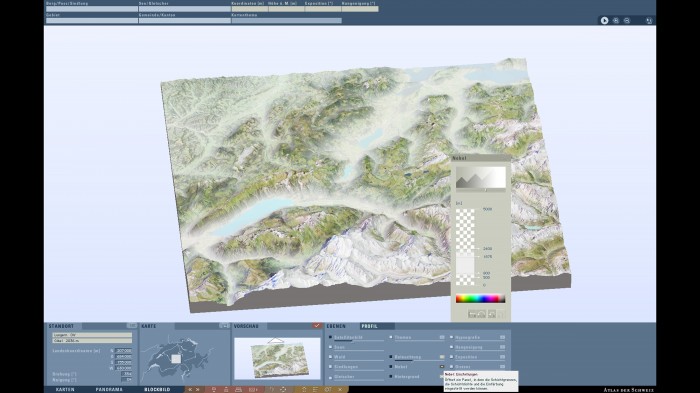The height and width of the screenshot is (393, 700).
Task: Open the Hintergrund settings icon
Action: click(x=442, y=376)
